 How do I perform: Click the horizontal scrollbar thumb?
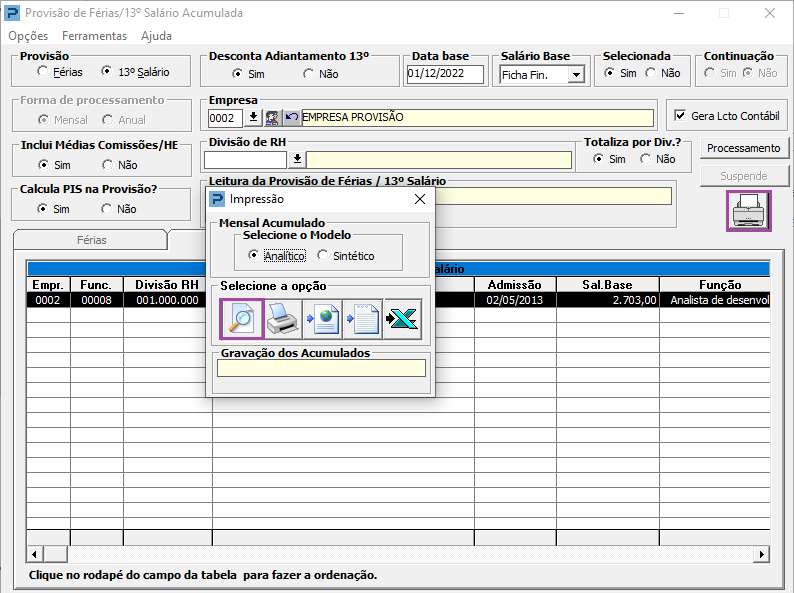click(55, 554)
